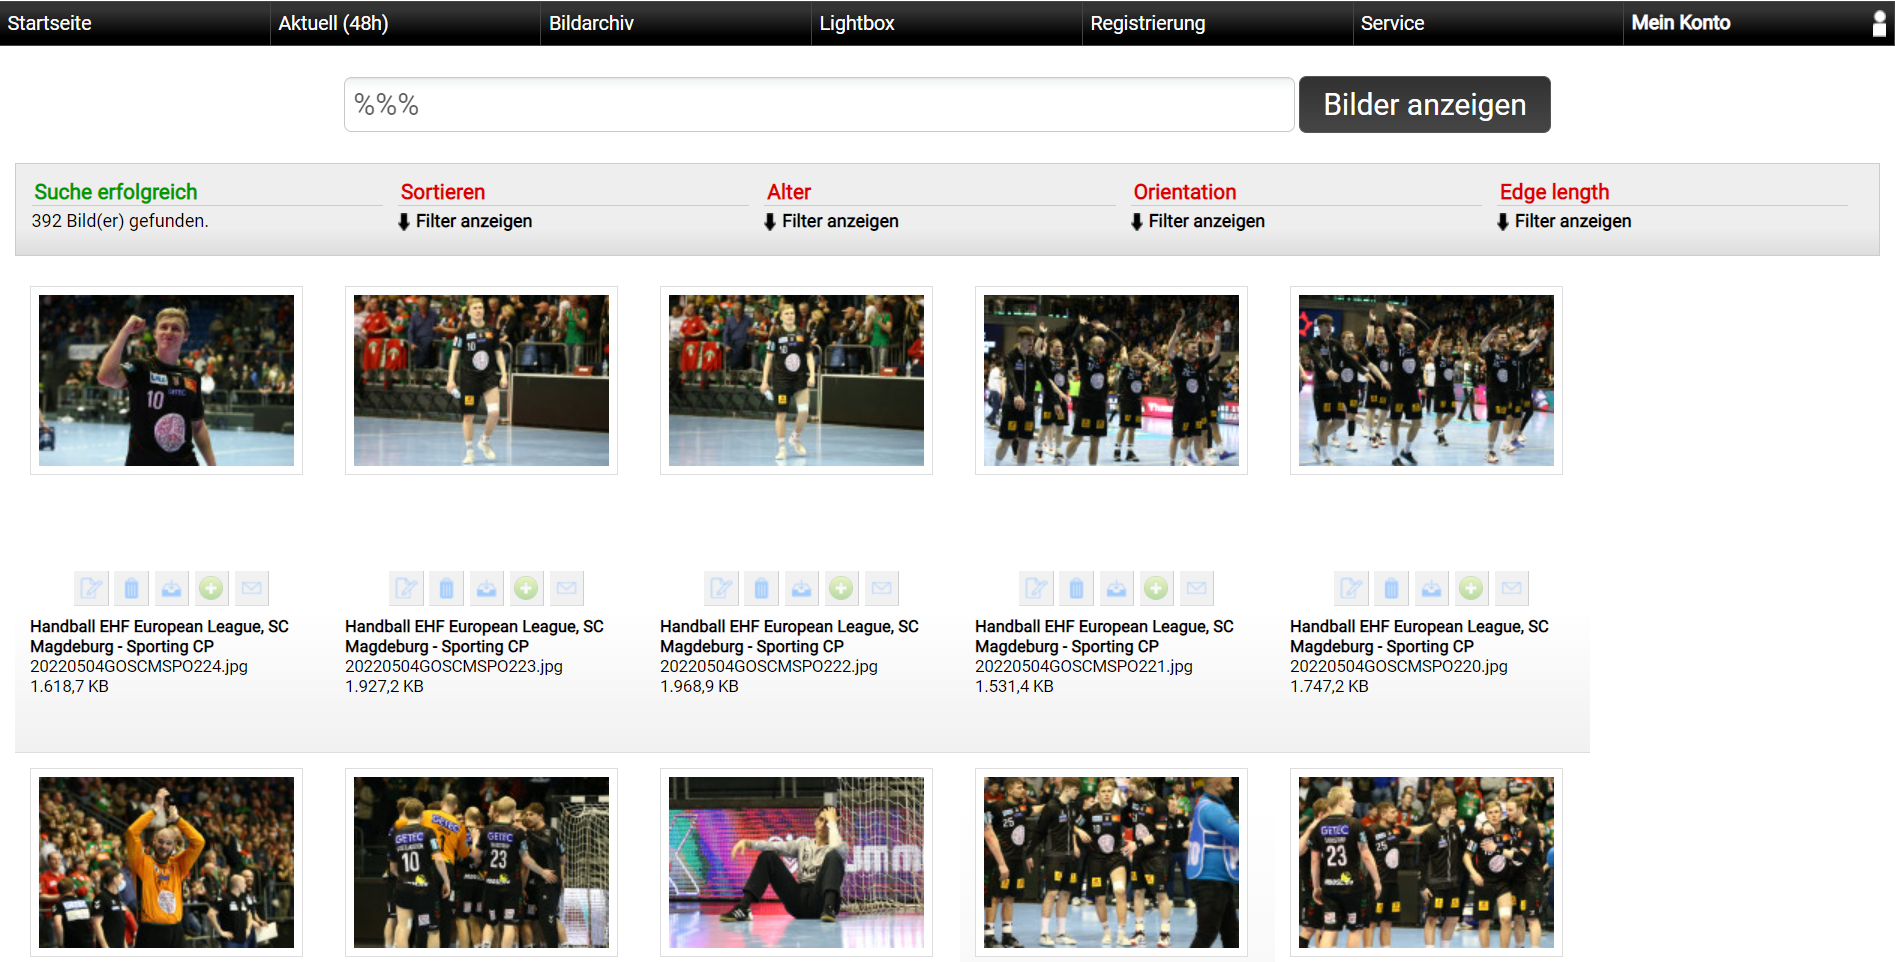Focus the search field containing %%%
Image resolution: width=1895 pixels, height=962 pixels.
[x=818, y=105]
